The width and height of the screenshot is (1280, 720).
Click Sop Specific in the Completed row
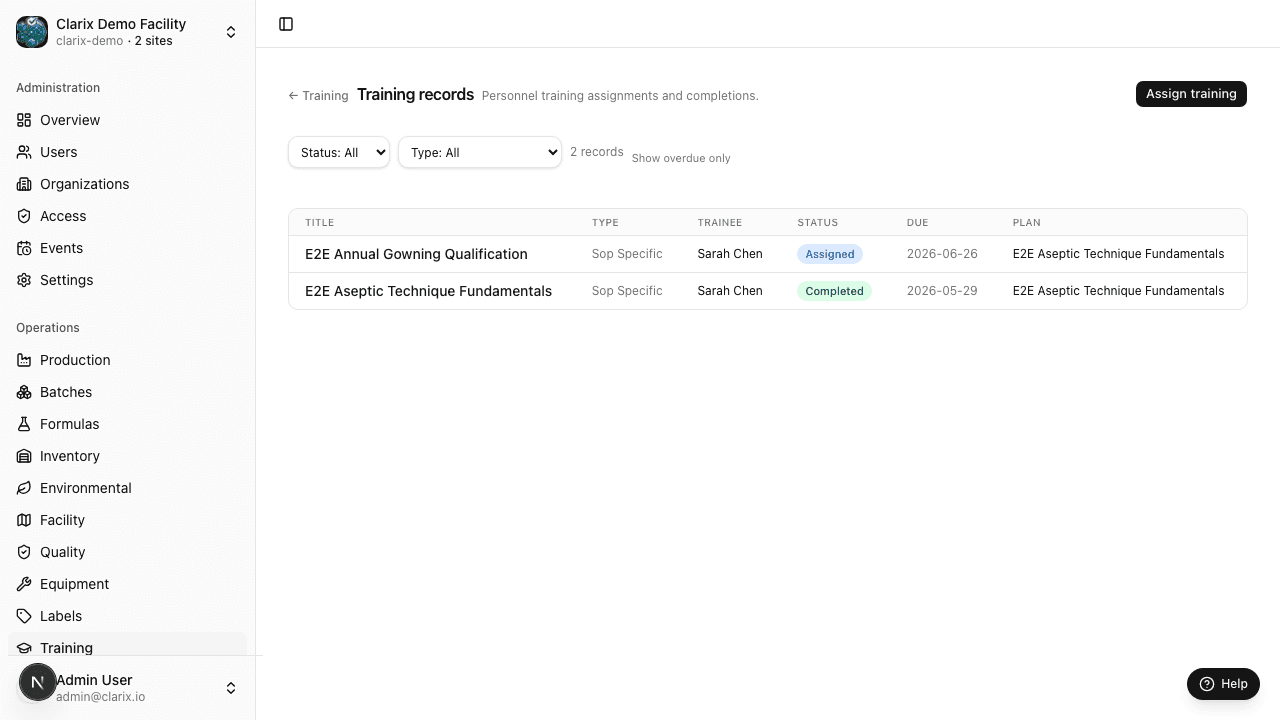627,291
